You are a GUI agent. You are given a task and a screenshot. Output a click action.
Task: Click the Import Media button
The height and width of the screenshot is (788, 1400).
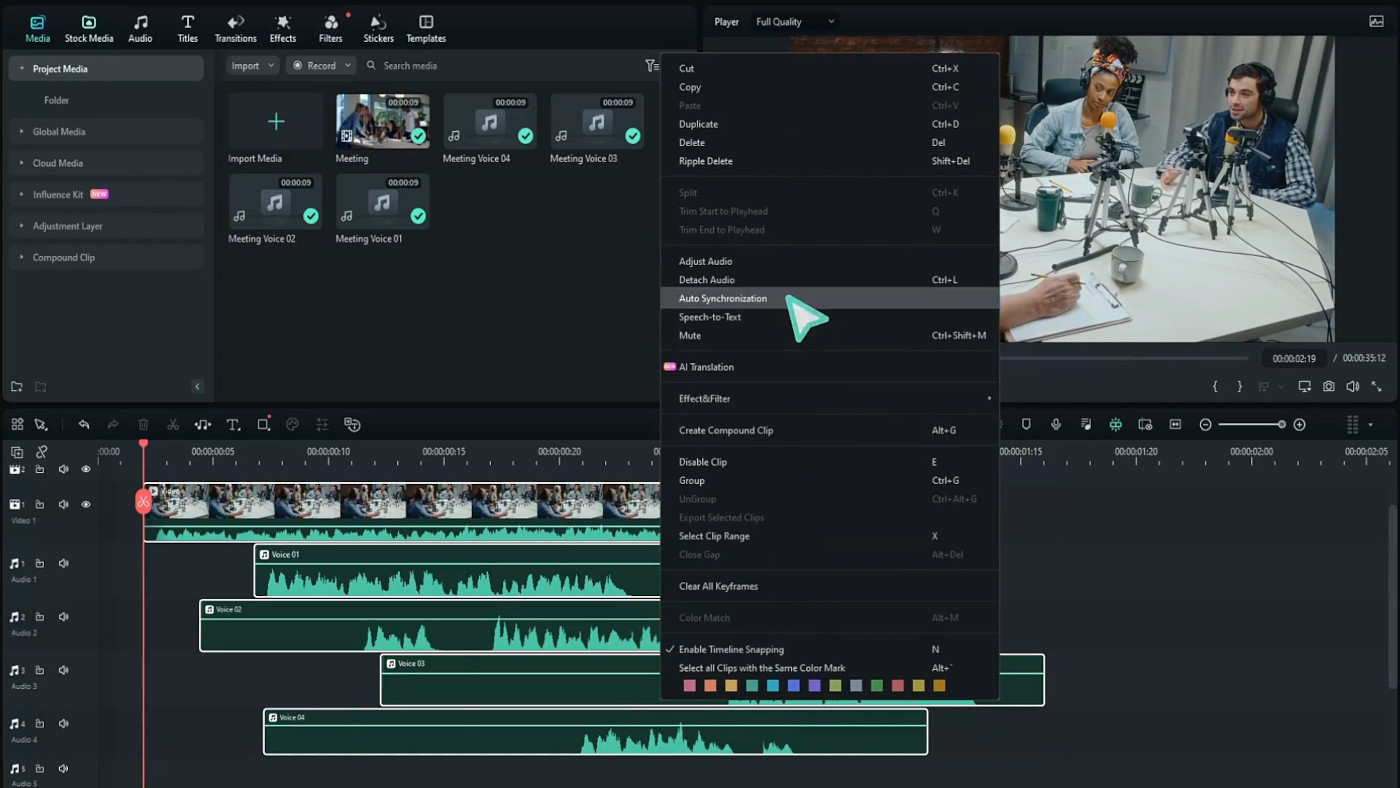click(274, 121)
